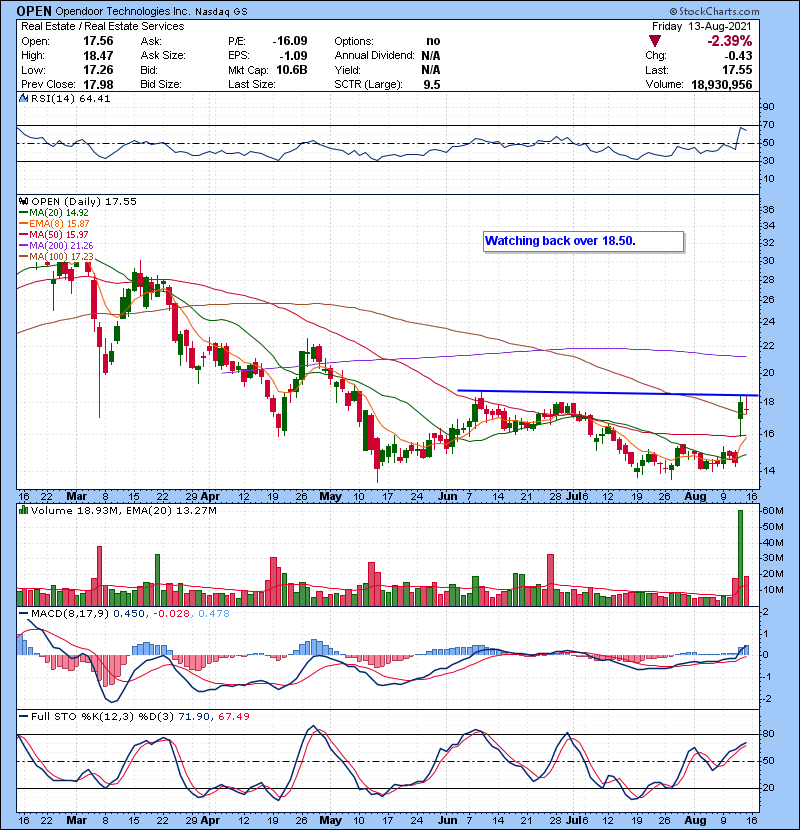This screenshot has height=830, width=800.
Task: Click the candlestick icon beside OPEN (Daily)
Action: click(x=23, y=201)
